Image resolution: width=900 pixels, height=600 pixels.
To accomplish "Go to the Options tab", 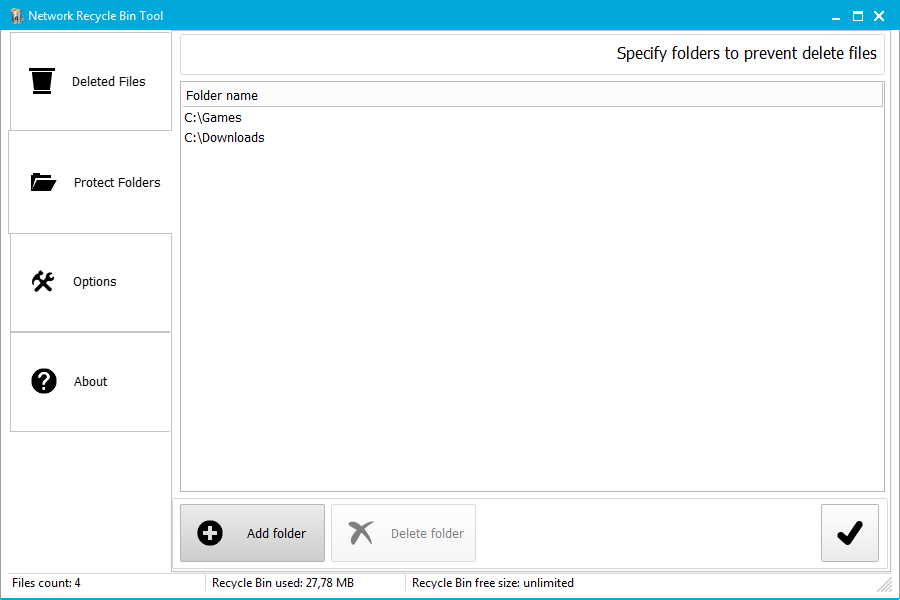I will (x=91, y=282).
